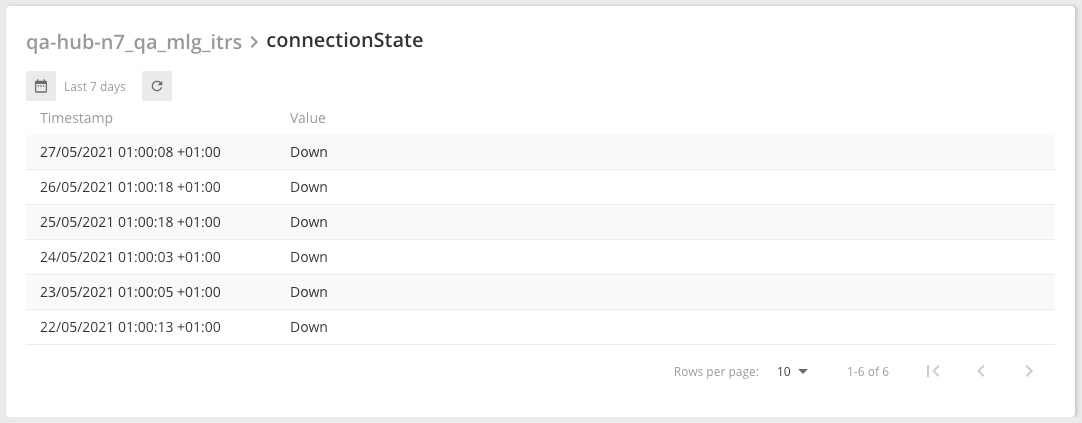1082x423 pixels.
Task: Click the connectionState breadcrumb title
Action: (344, 40)
